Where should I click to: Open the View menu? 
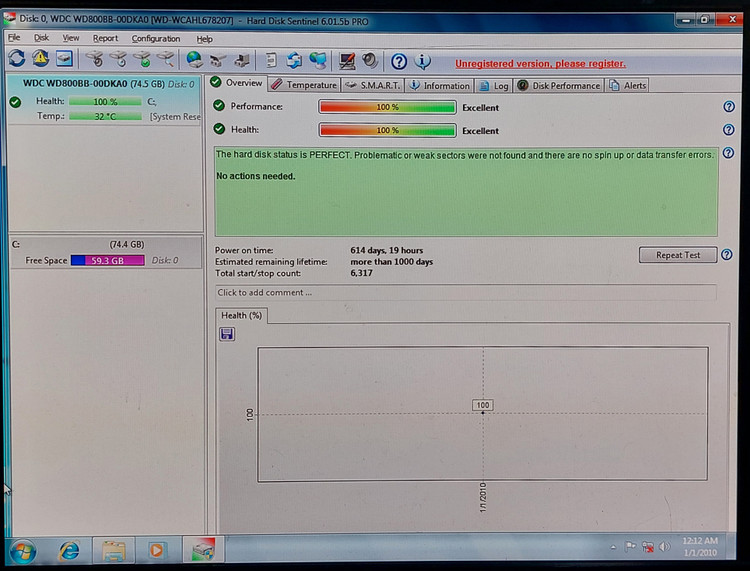71,38
